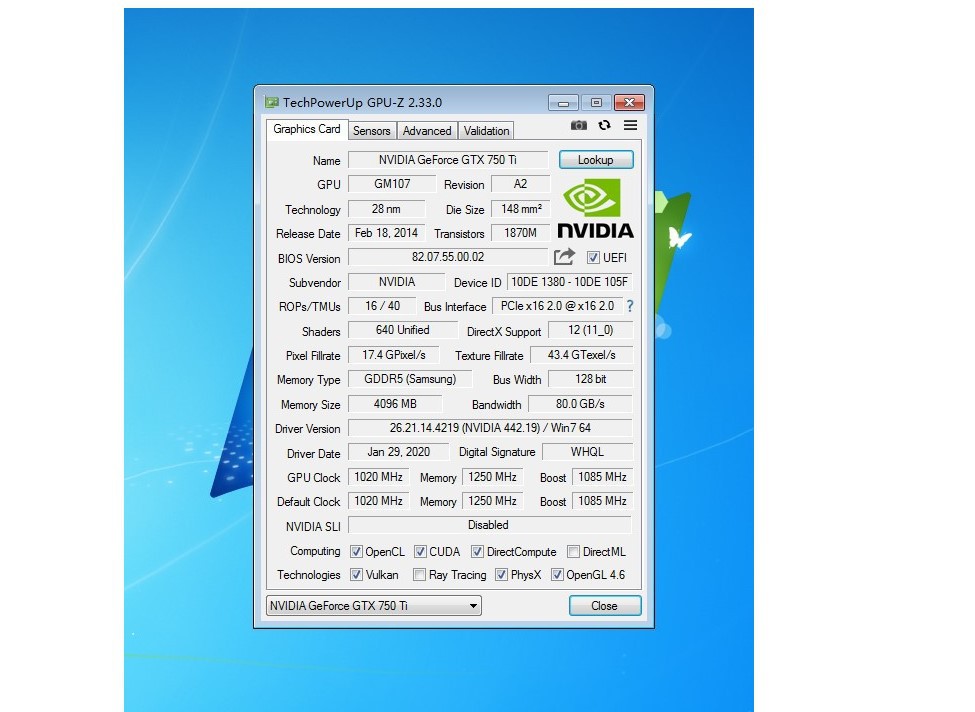The width and height of the screenshot is (975, 712).
Task: Click the Technologies label text
Action: tap(308, 575)
